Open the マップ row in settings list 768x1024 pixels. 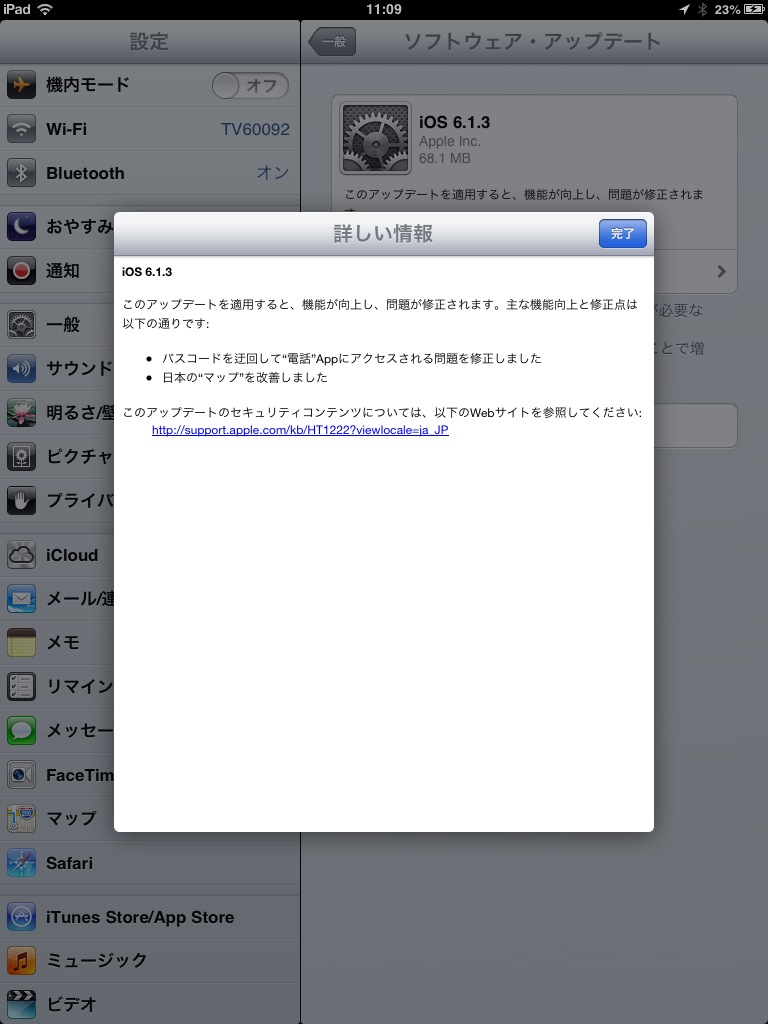coord(150,818)
